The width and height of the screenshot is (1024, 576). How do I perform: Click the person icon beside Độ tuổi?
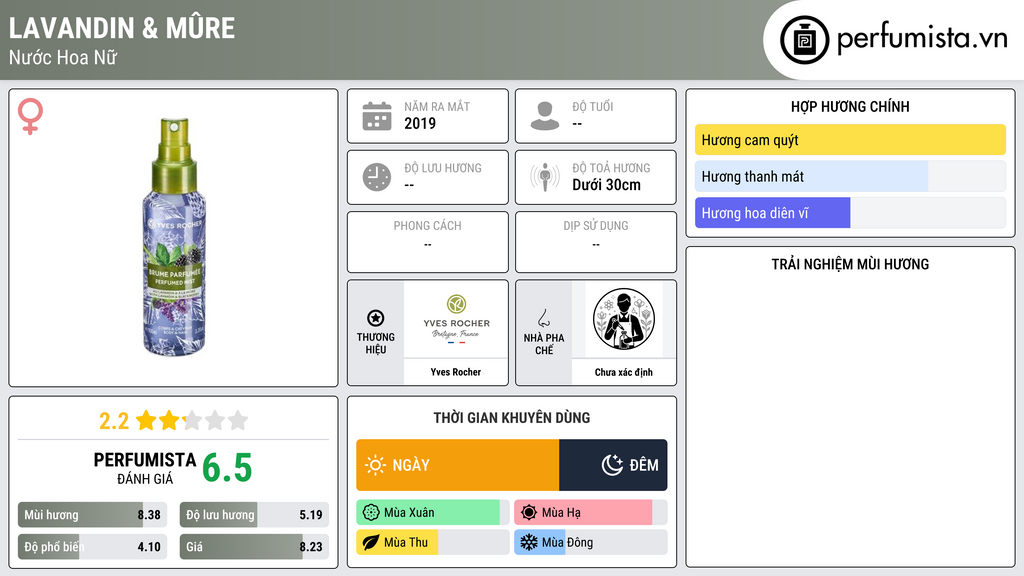coord(545,116)
